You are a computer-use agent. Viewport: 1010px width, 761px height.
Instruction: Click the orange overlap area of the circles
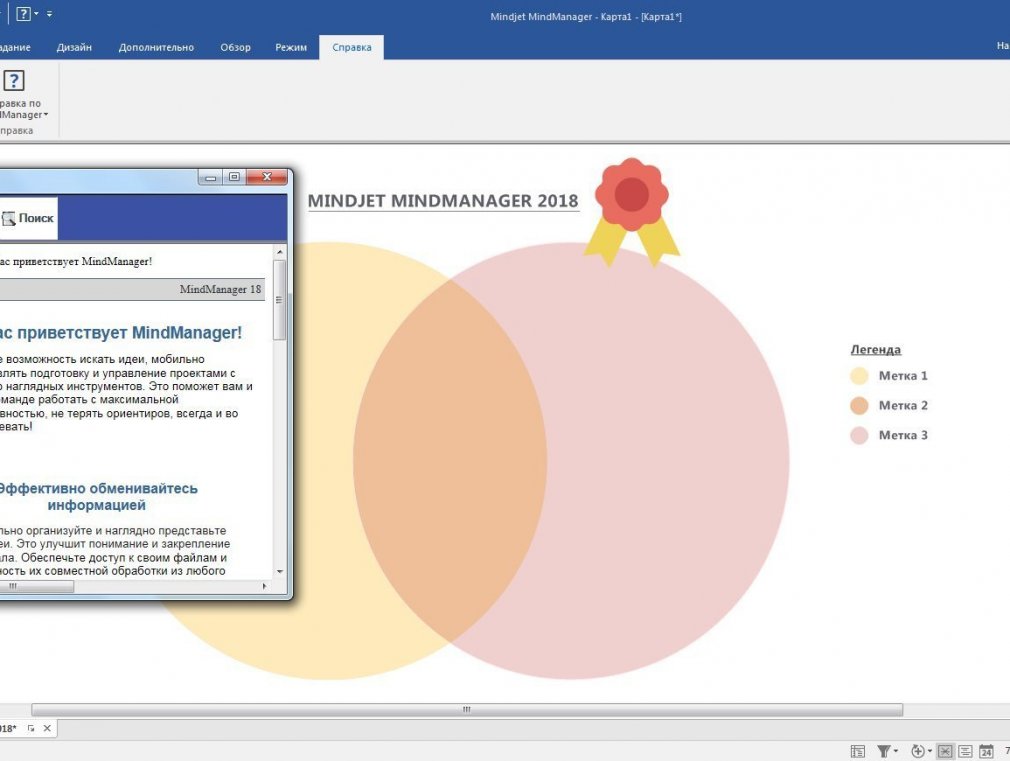click(x=450, y=461)
